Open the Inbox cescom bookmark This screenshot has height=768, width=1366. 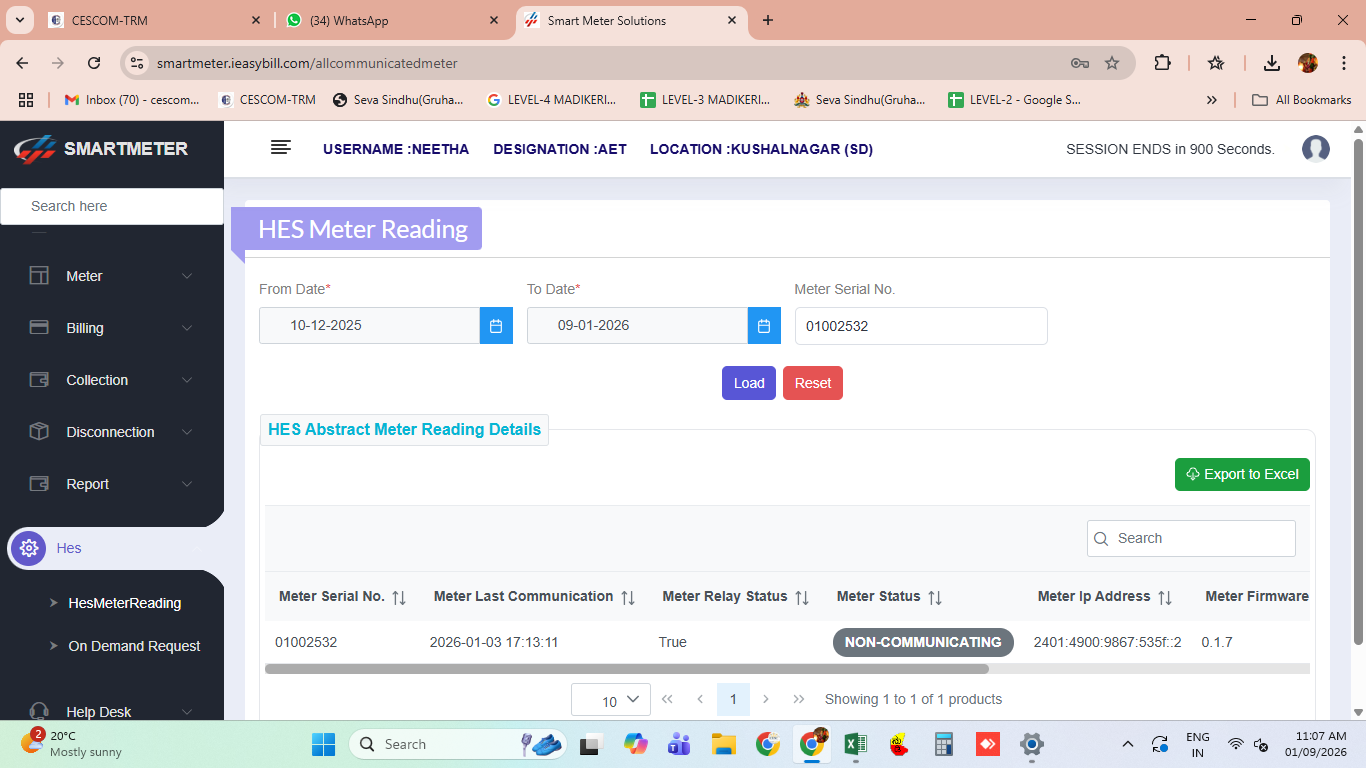tap(132, 100)
